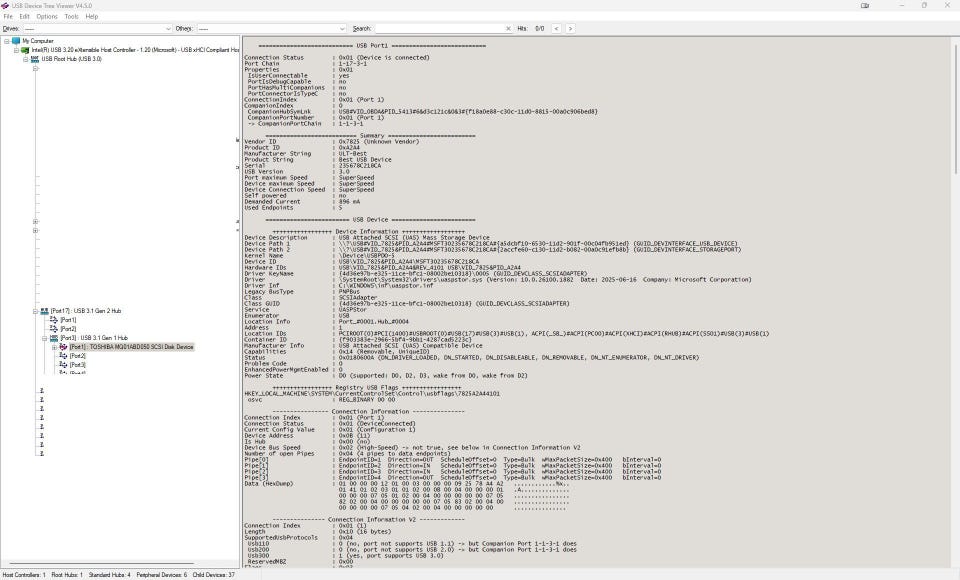
Task: Click the USB 3.1 Gen 2 Hub icon
Action: tap(44, 311)
